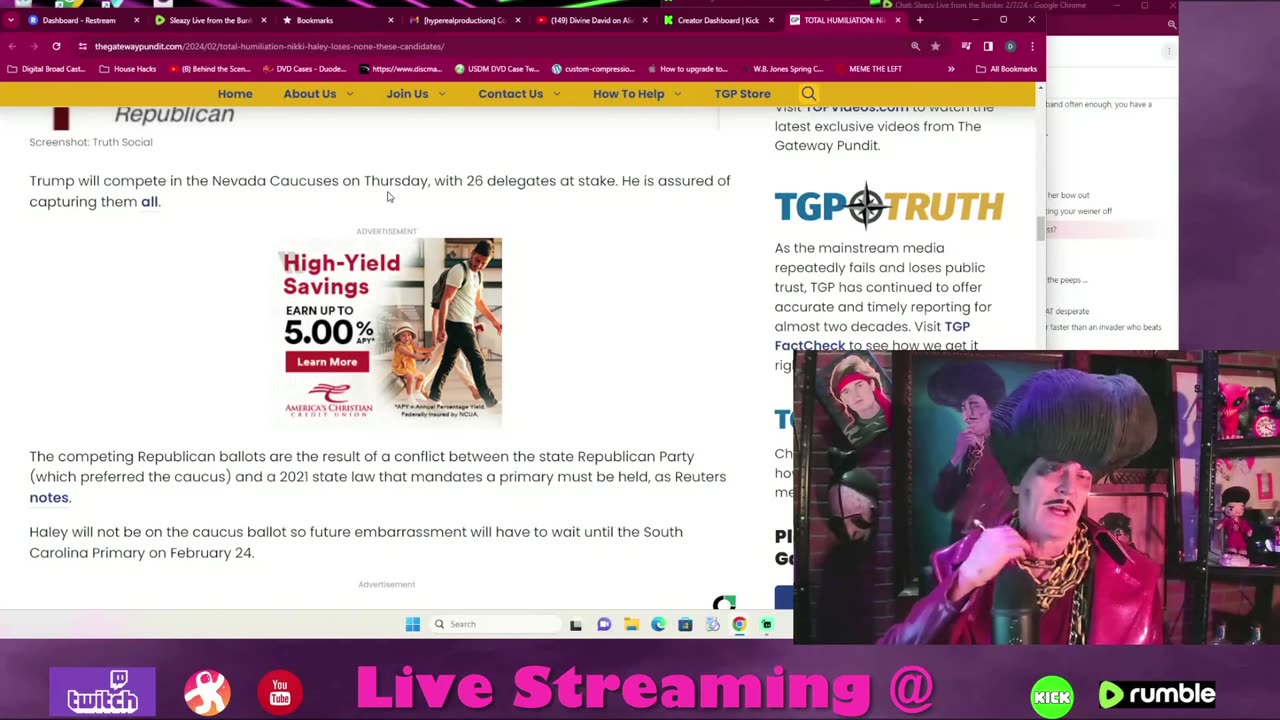
Task: Close the Dashboard - Restream tab
Action: [x=137, y=20]
